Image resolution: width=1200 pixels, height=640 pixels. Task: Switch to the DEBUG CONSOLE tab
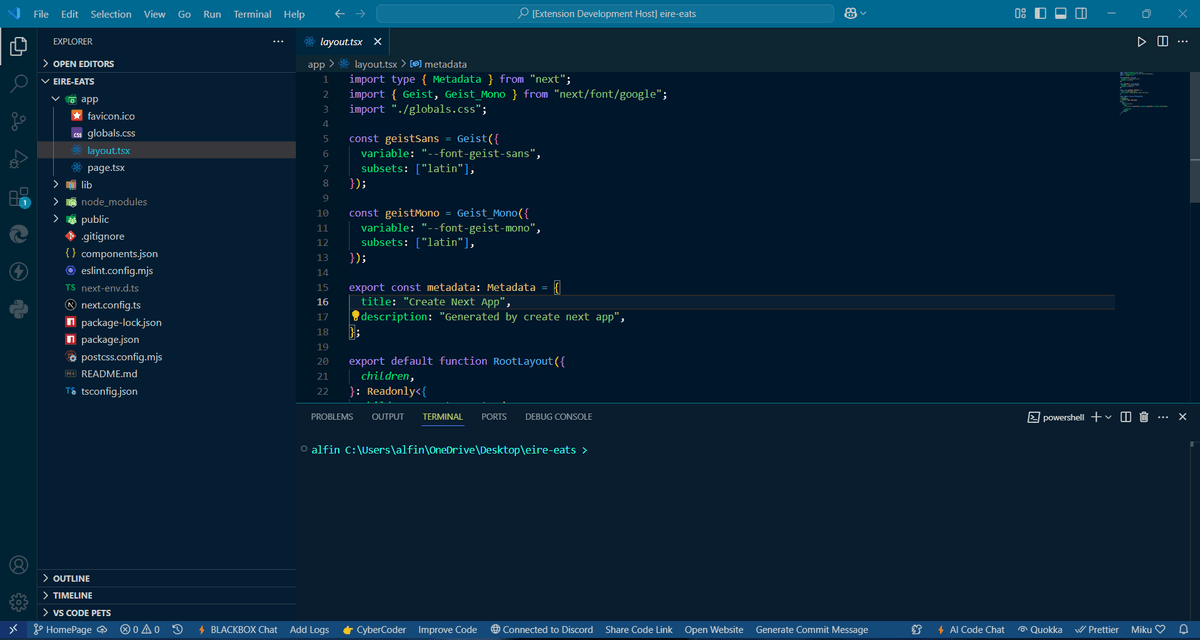(559, 417)
